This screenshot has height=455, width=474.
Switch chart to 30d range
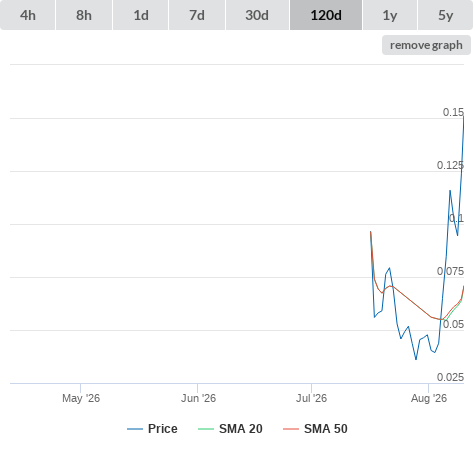coord(257,15)
